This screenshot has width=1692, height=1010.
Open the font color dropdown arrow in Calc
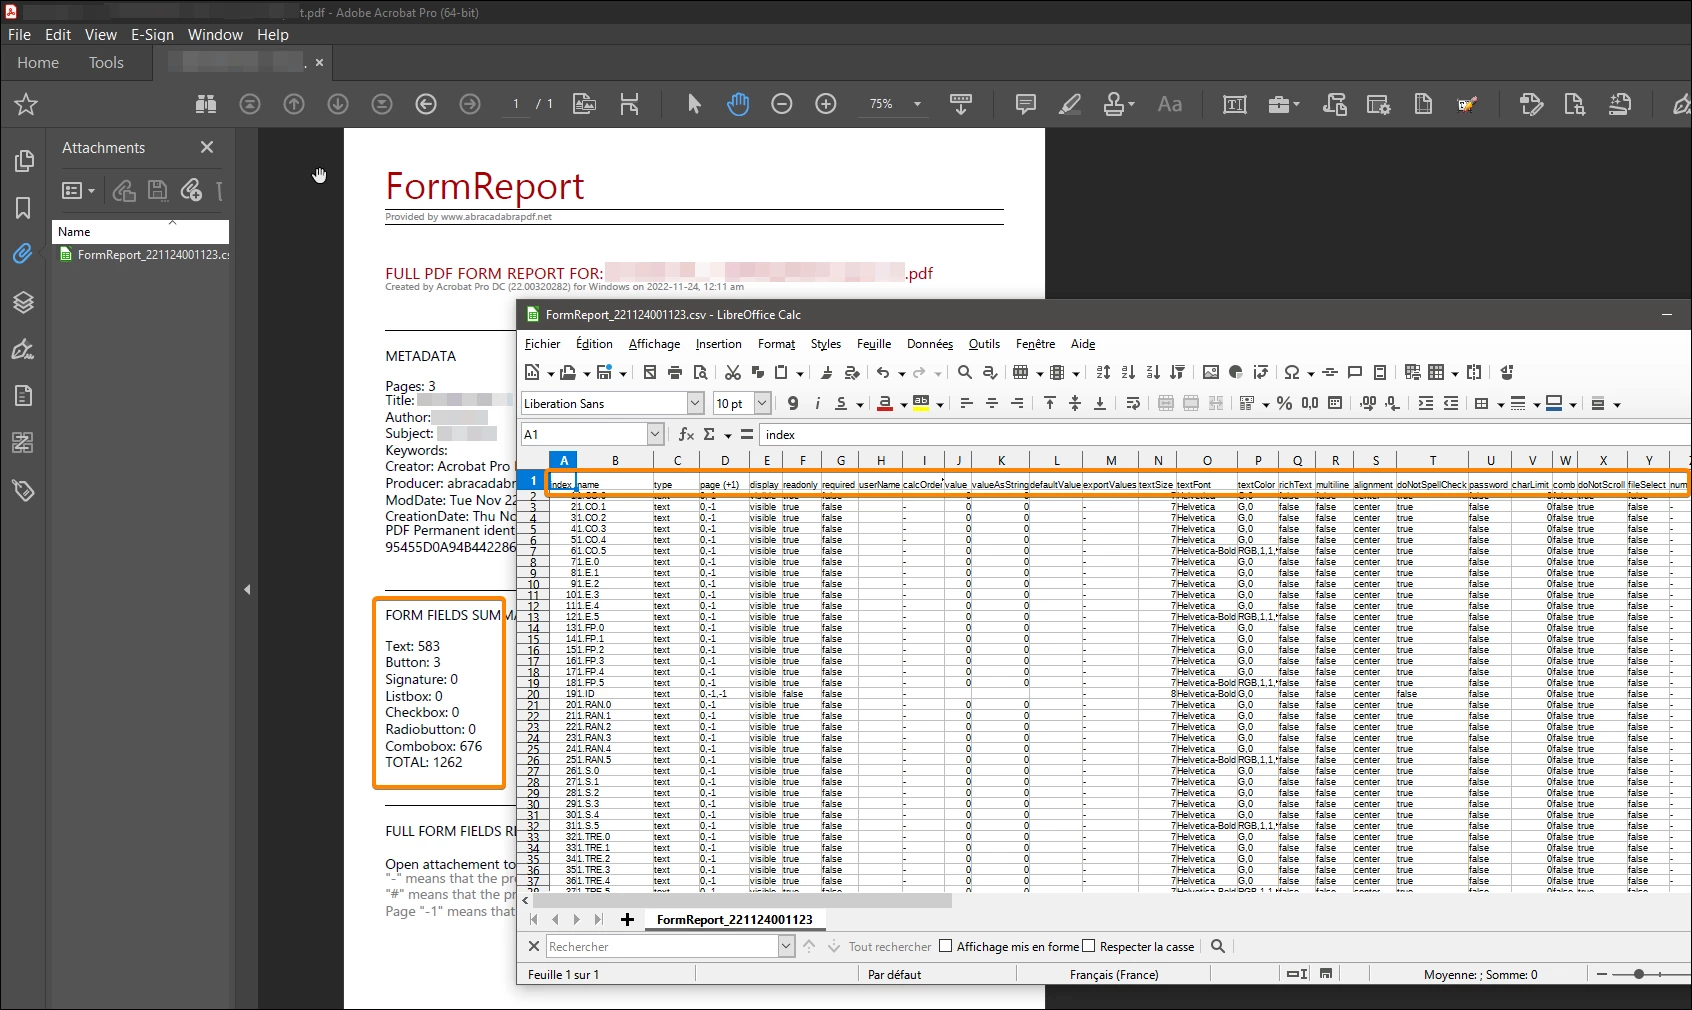903,404
